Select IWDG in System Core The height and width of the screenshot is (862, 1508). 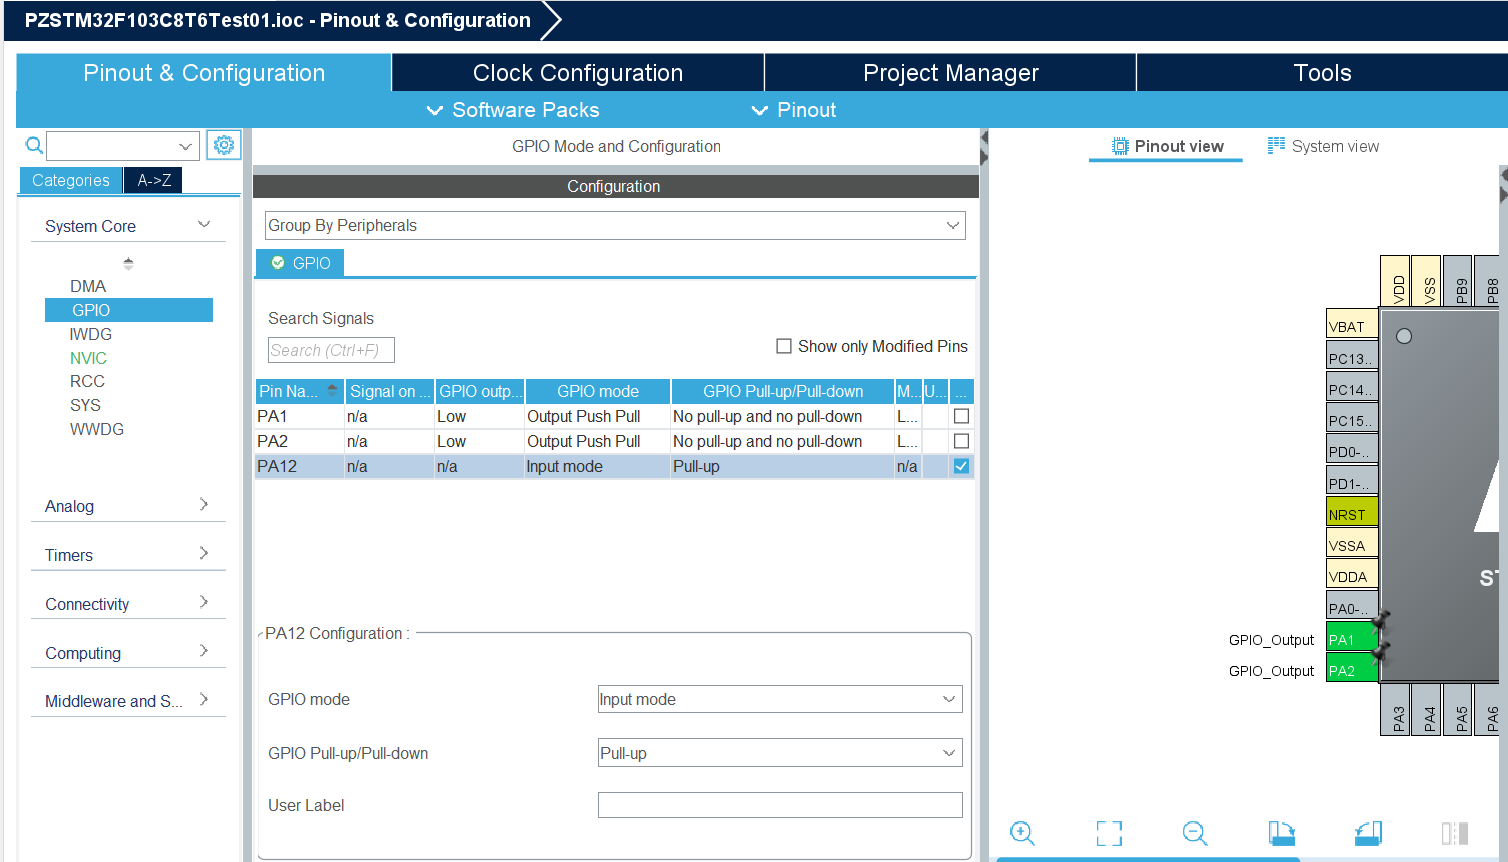pos(91,334)
